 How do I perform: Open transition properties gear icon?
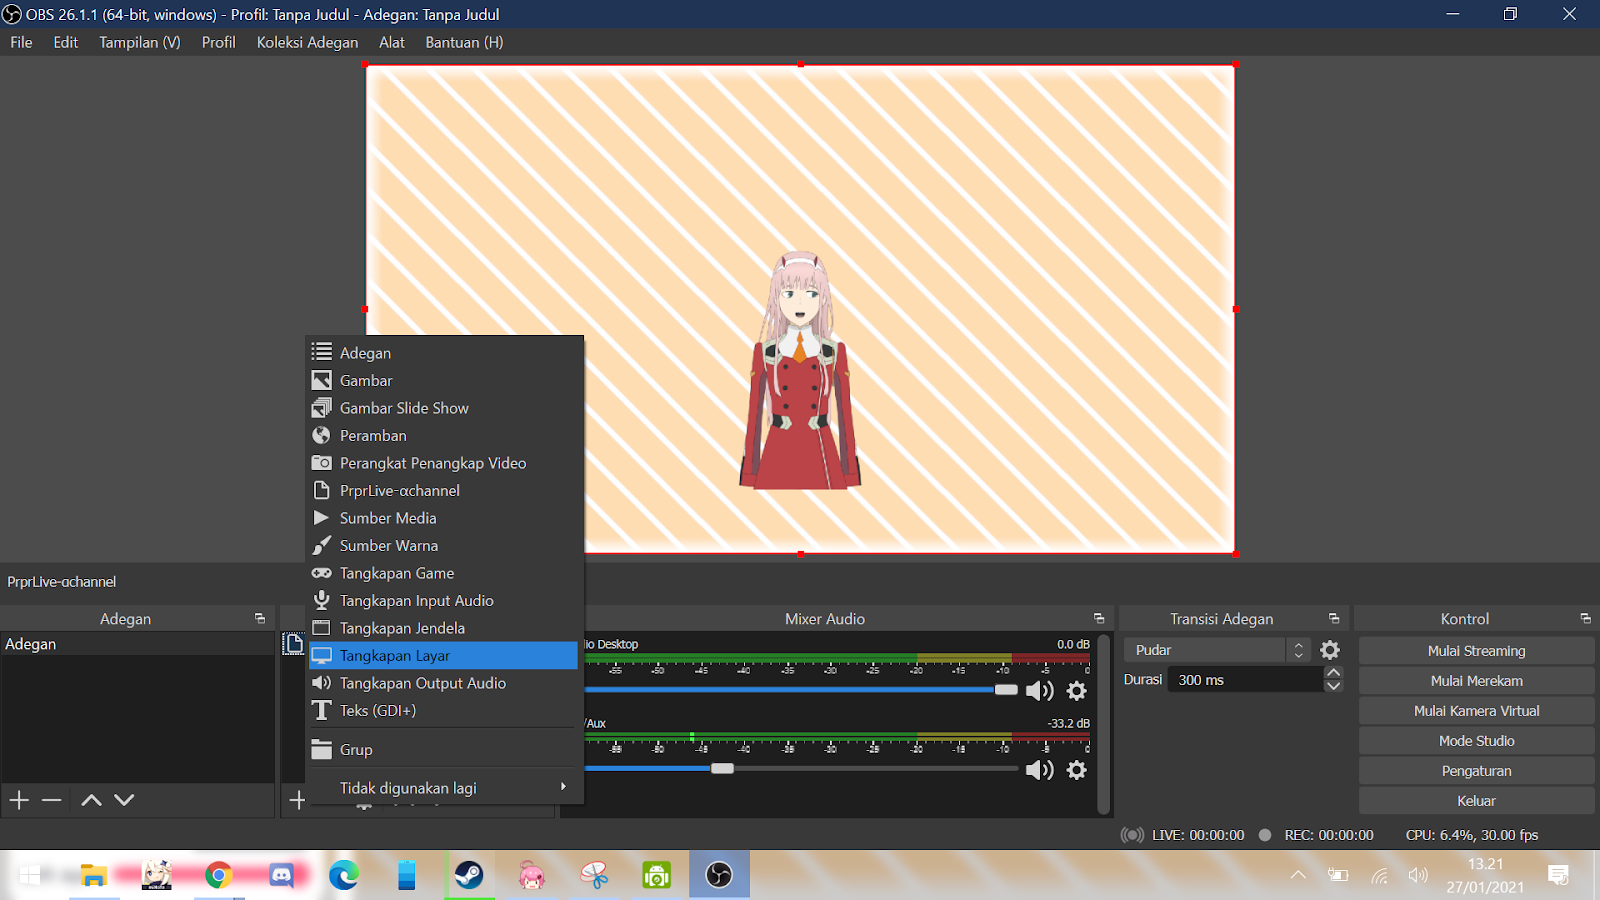click(x=1330, y=650)
